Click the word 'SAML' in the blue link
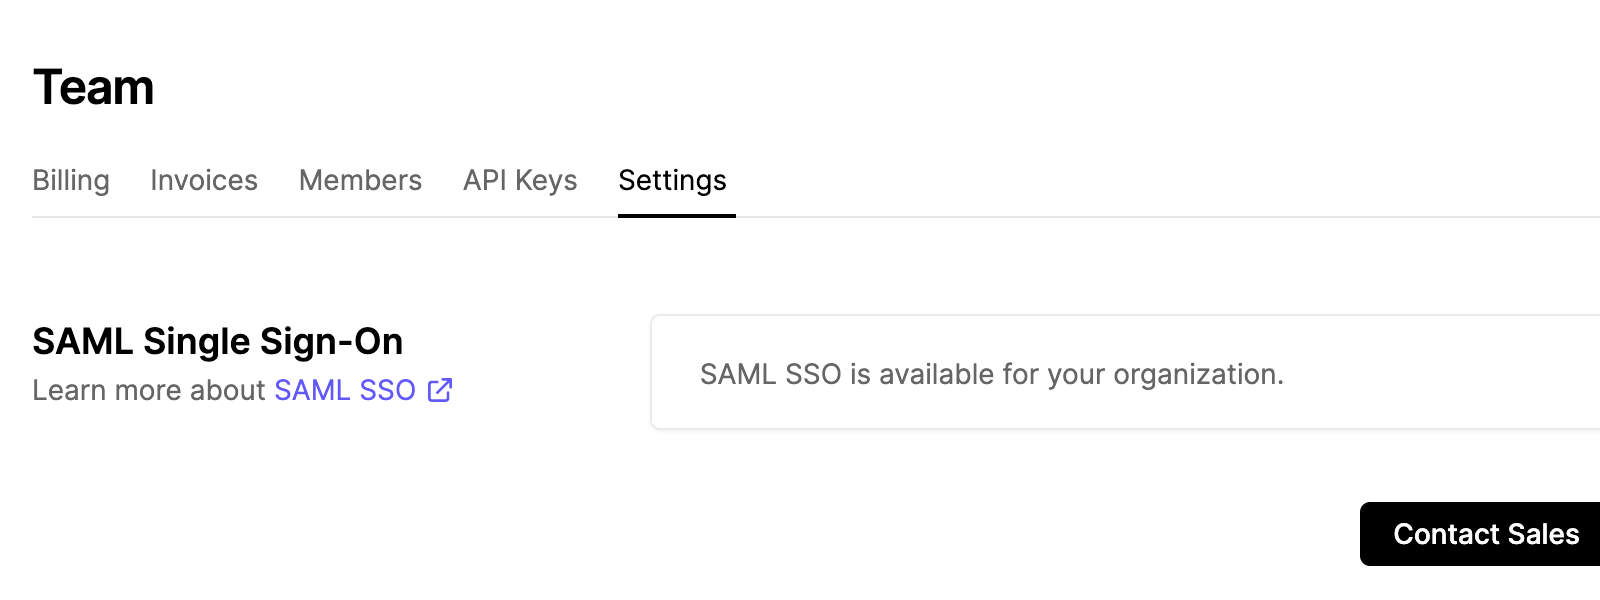 (312, 390)
